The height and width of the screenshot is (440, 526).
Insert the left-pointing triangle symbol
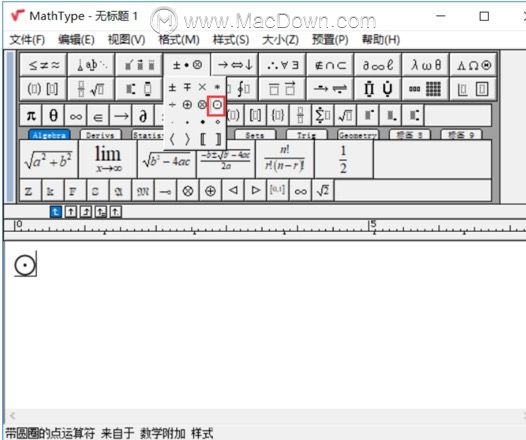pyautogui.click(x=233, y=191)
